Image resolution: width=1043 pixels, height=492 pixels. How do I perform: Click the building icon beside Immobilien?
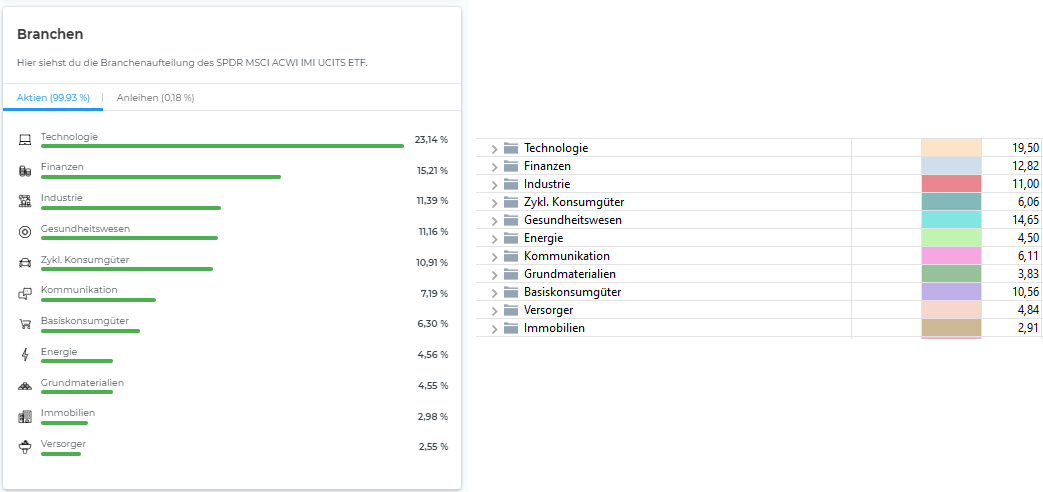(25, 417)
